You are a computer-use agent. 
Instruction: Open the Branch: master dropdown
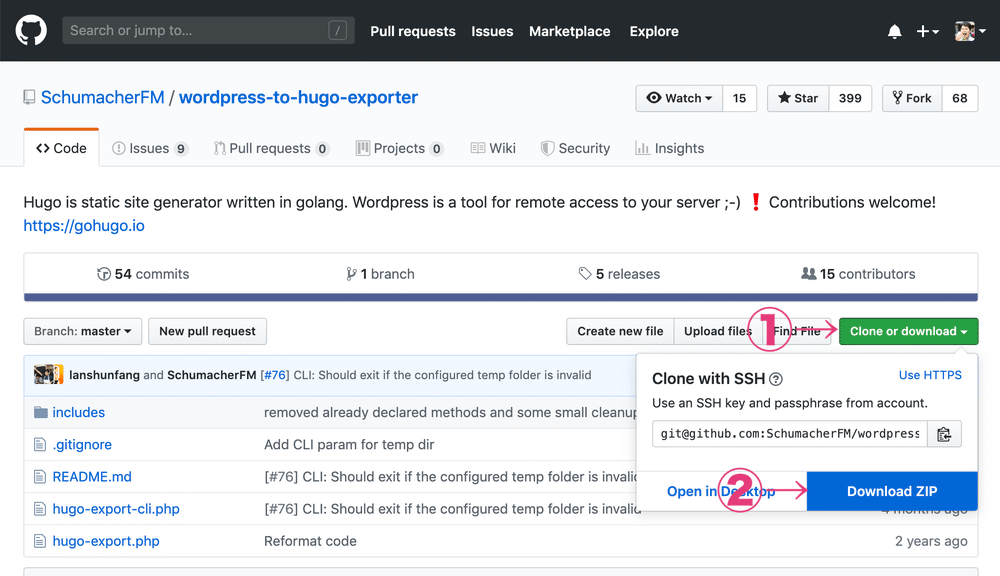click(82, 331)
